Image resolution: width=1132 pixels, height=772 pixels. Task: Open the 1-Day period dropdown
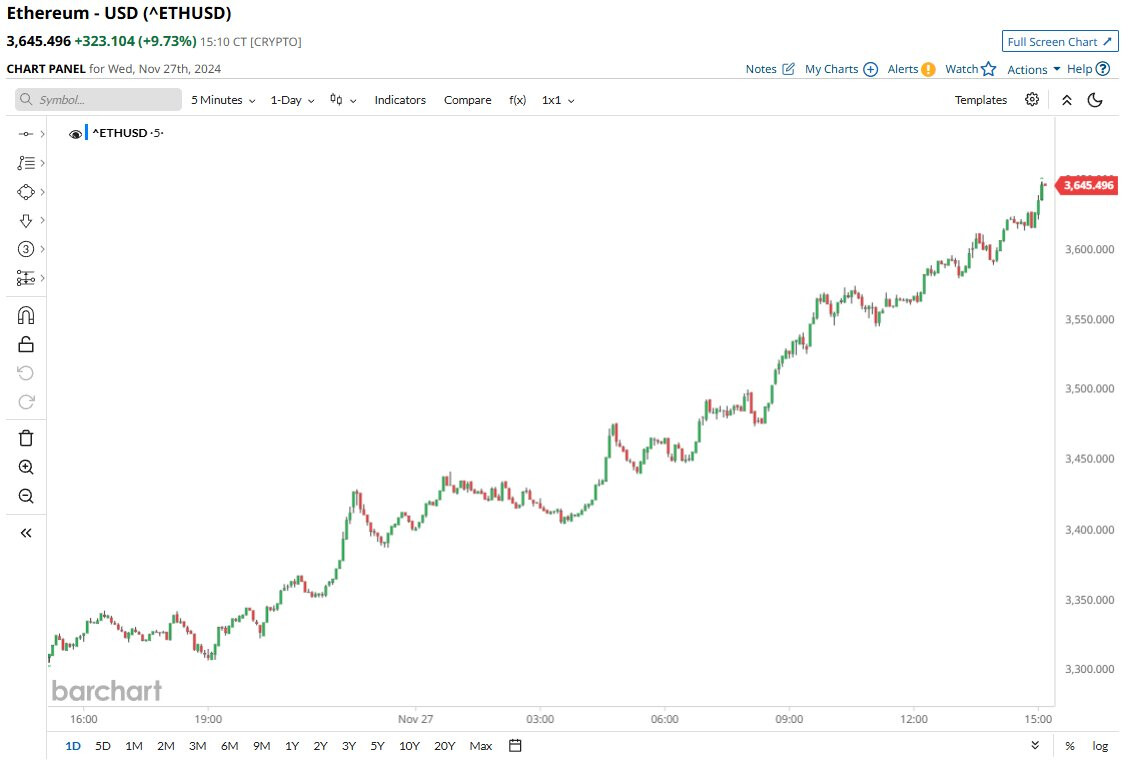(x=292, y=100)
